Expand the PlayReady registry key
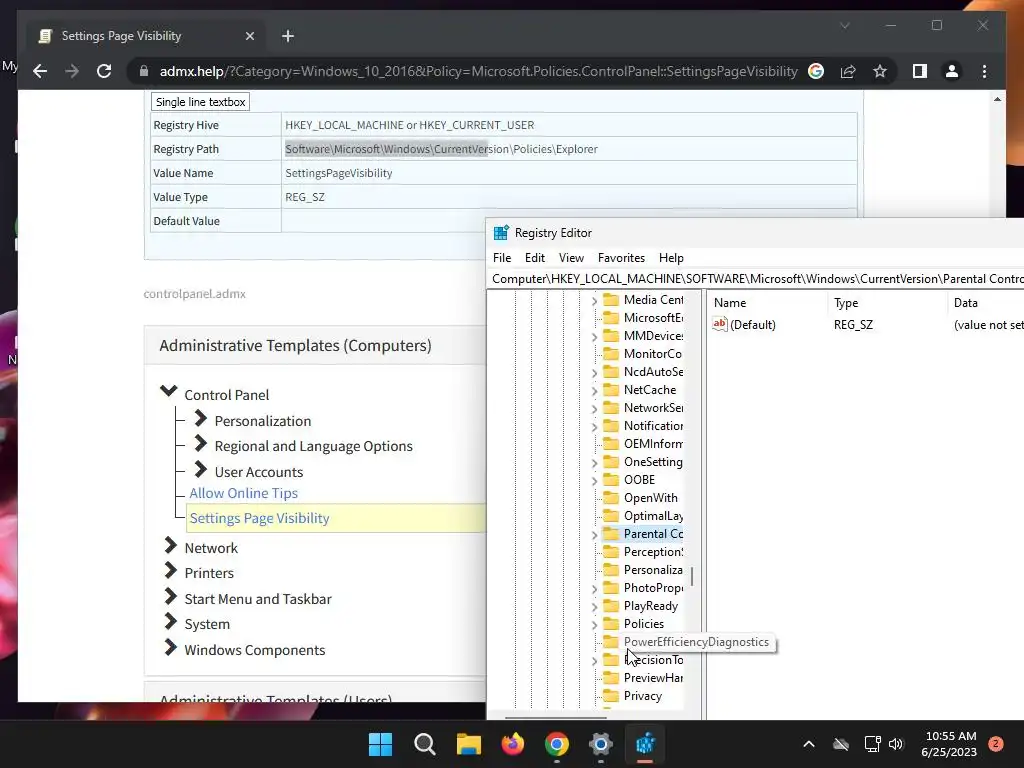This screenshot has height=768, width=1024. [x=594, y=607]
